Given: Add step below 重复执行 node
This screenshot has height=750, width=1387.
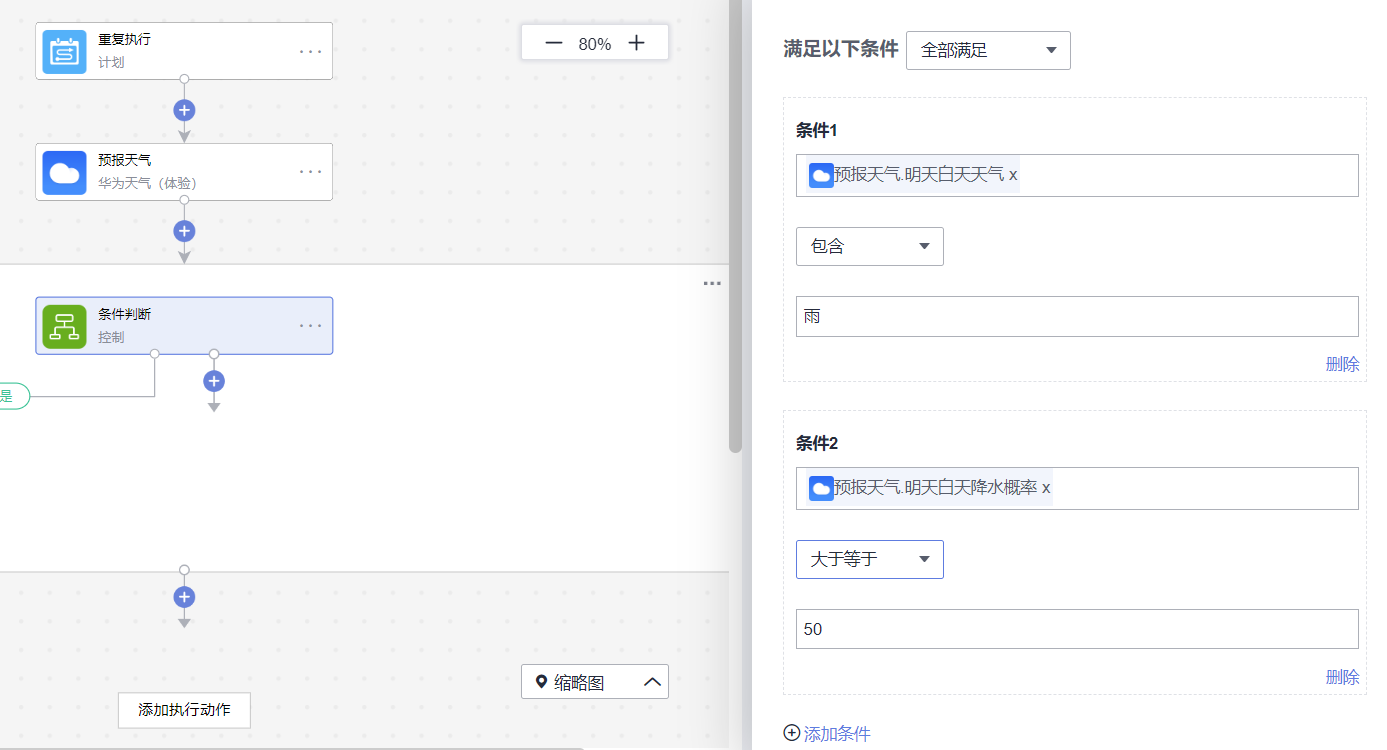Looking at the screenshot, I should (184, 110).
